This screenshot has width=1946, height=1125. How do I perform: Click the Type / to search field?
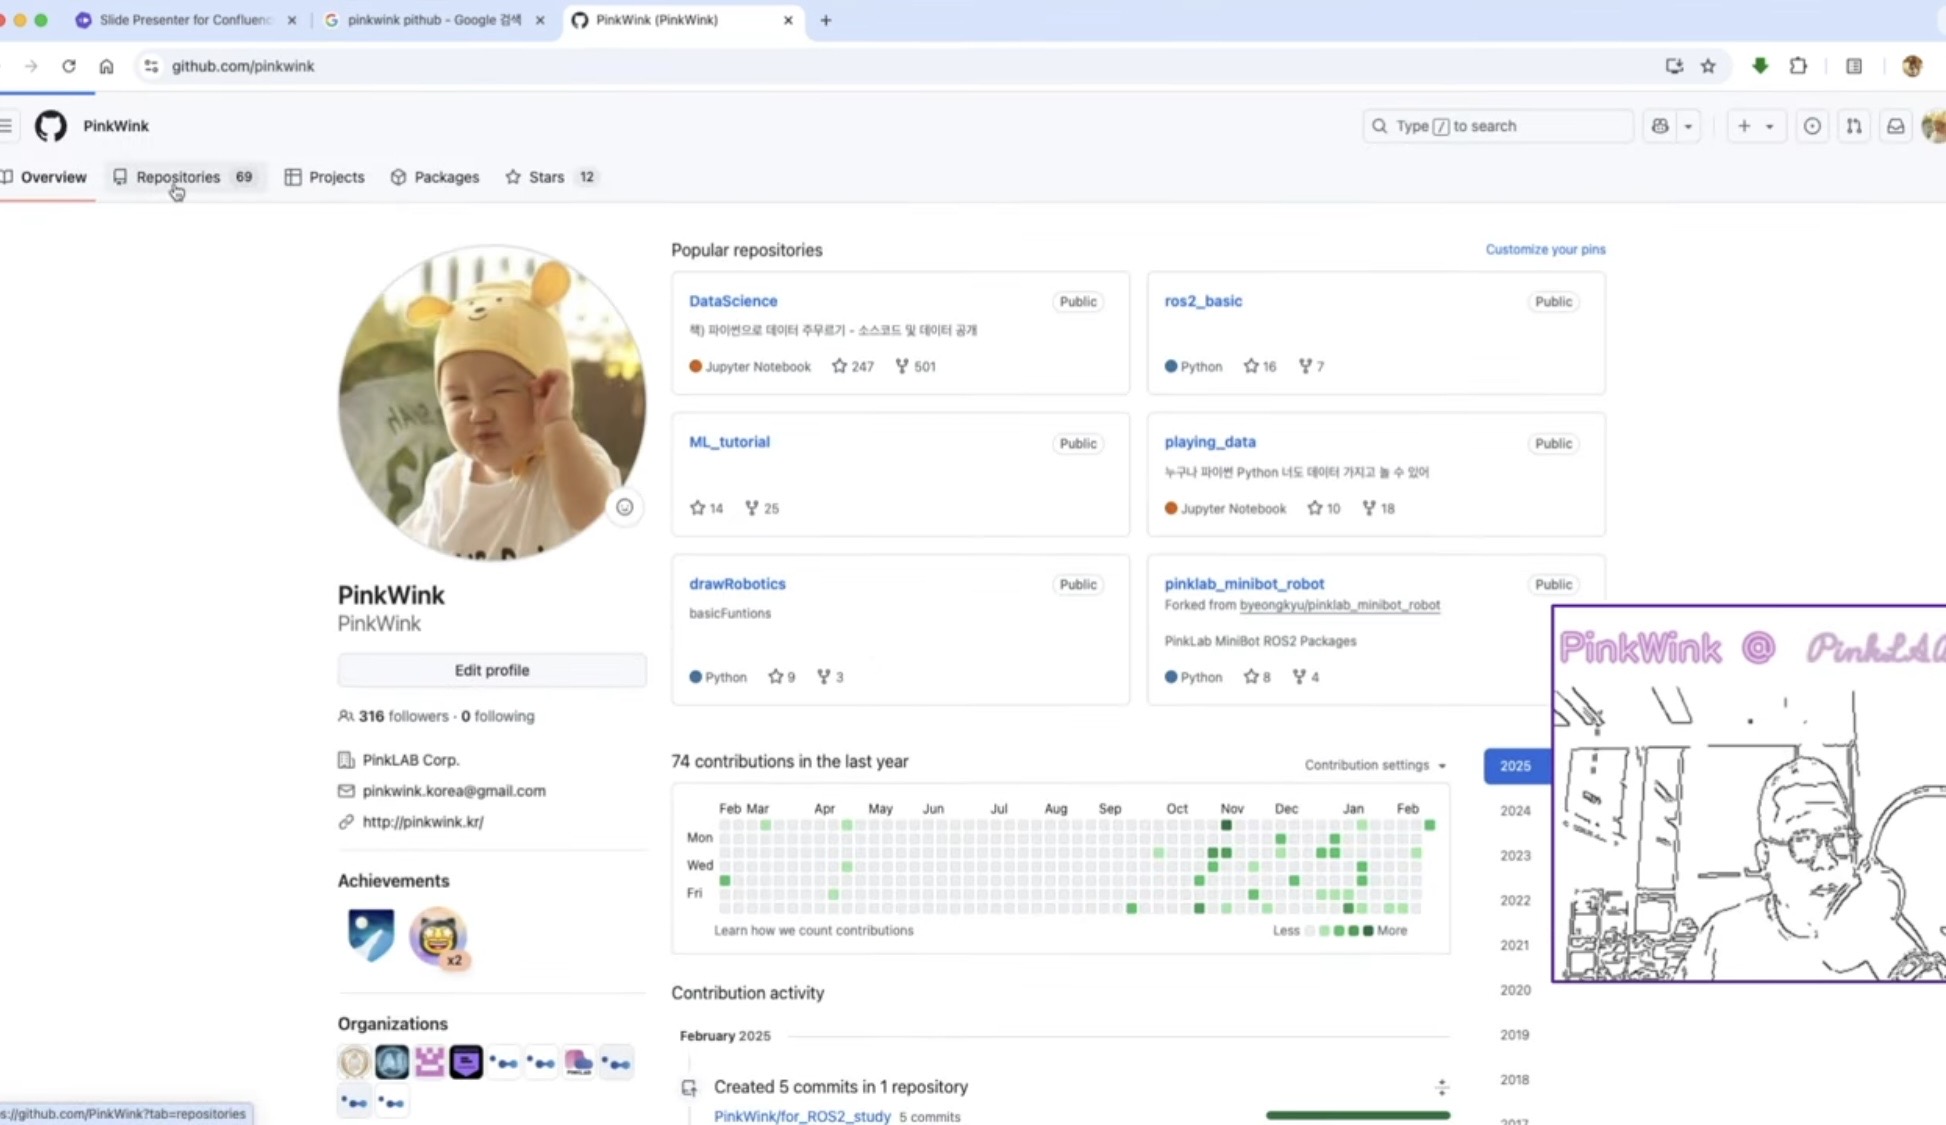coord(1497,126)
